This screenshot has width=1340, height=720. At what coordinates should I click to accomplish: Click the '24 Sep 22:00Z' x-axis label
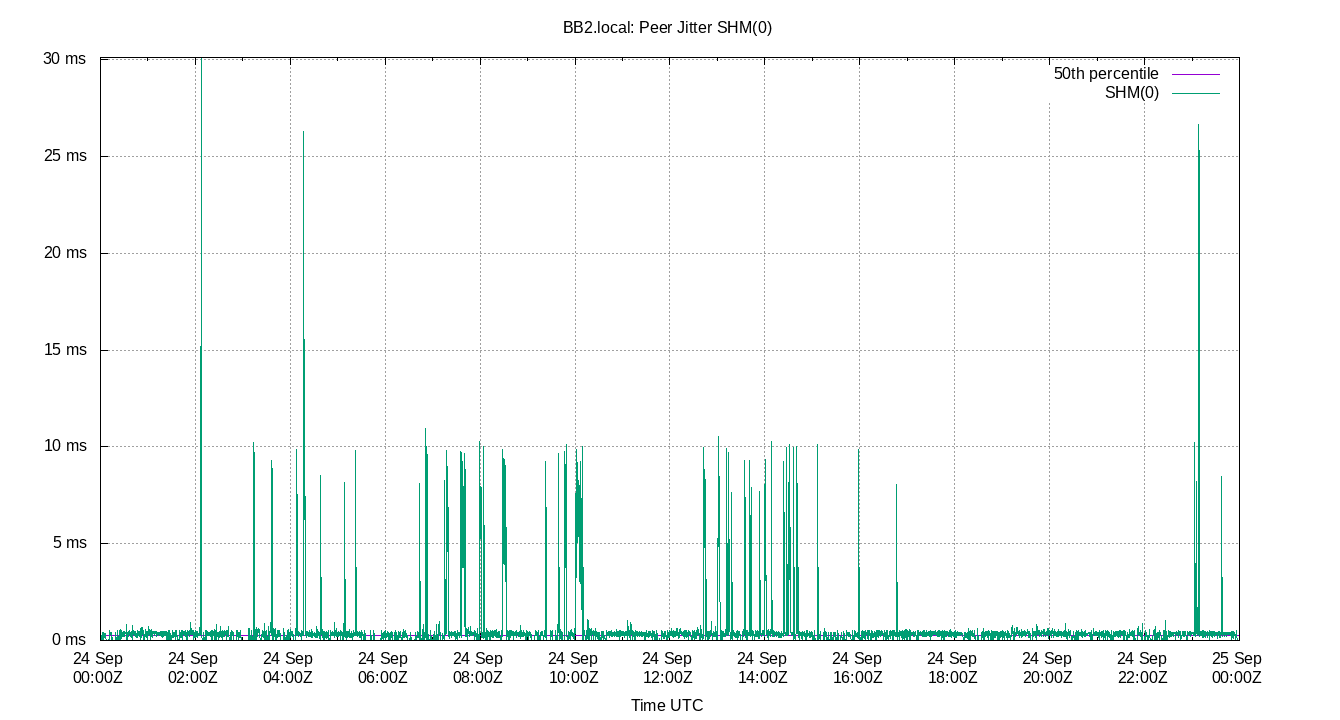pyautogui.click(x=1142, y=668)
